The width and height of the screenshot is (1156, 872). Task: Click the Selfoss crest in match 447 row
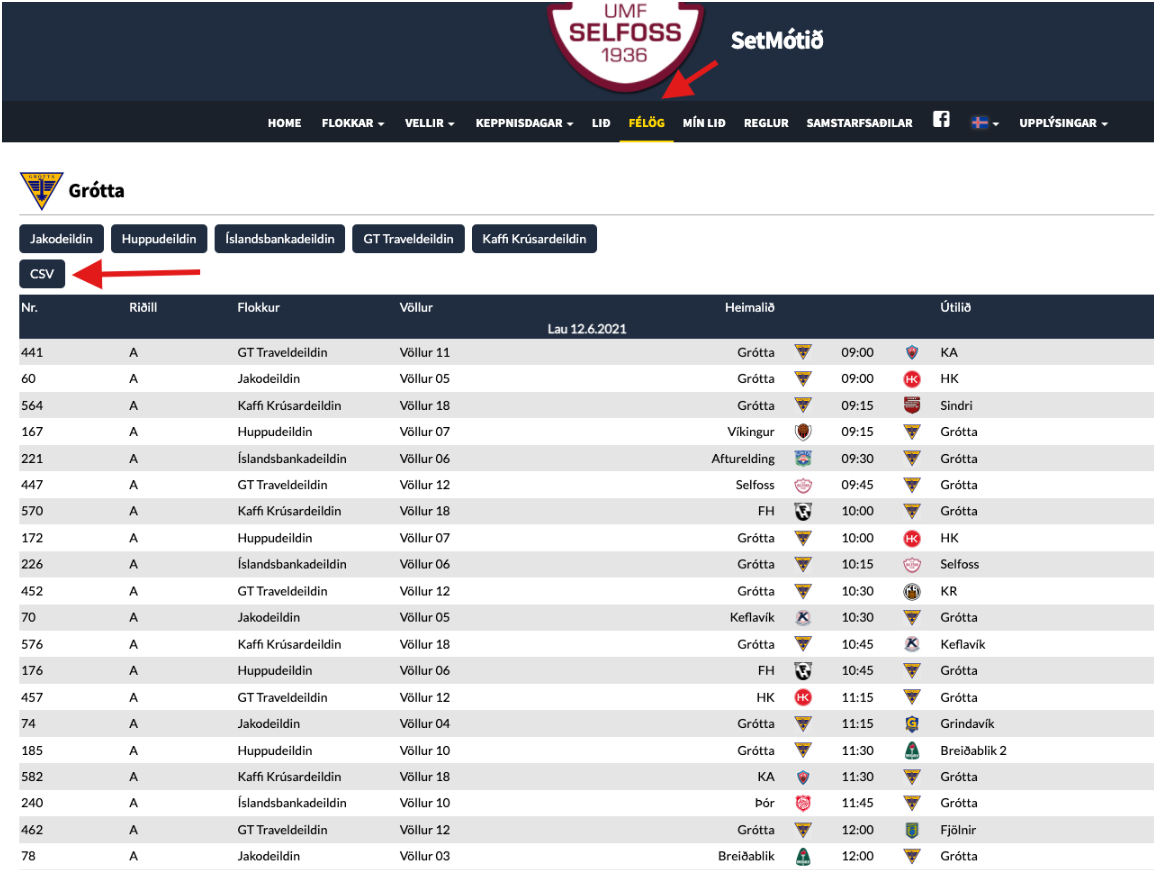click(803, 485)
